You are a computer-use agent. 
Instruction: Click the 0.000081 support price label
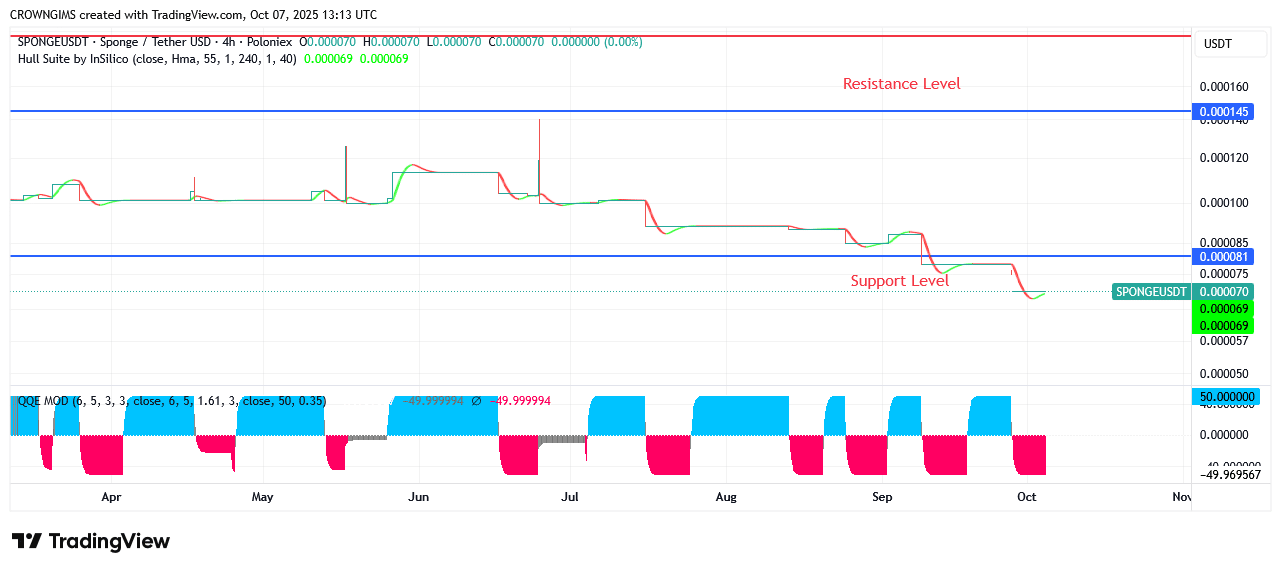coord(1221,256)
